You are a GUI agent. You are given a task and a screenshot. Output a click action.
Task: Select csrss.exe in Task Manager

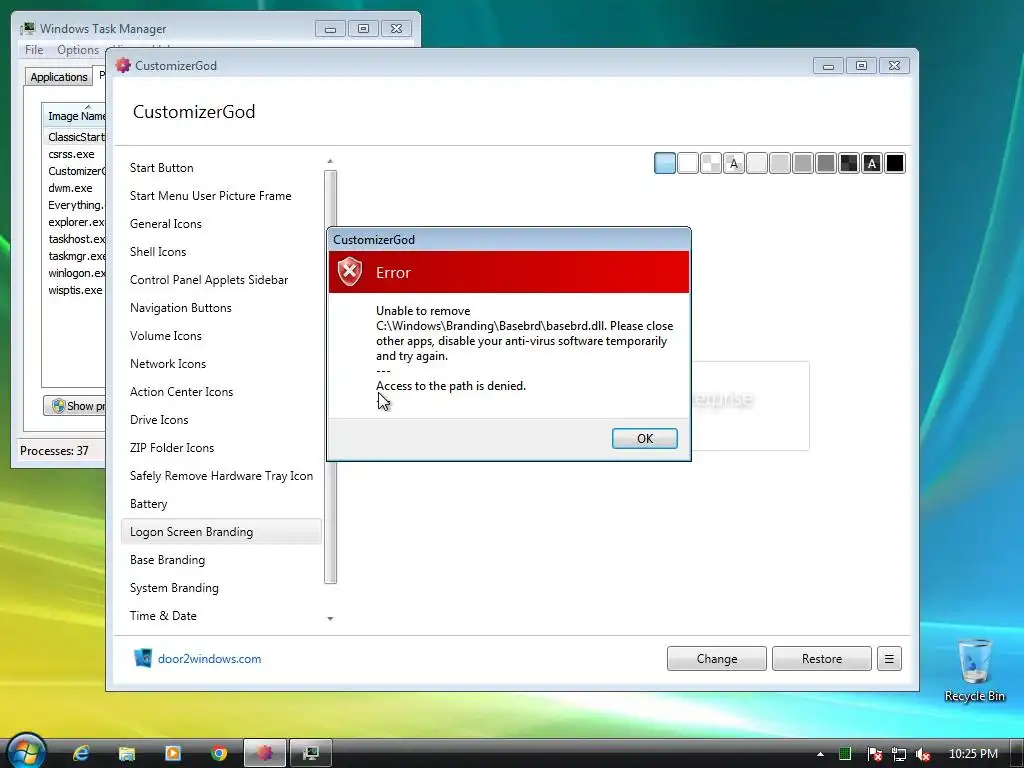pyautogui.click(x=71, y=154)
